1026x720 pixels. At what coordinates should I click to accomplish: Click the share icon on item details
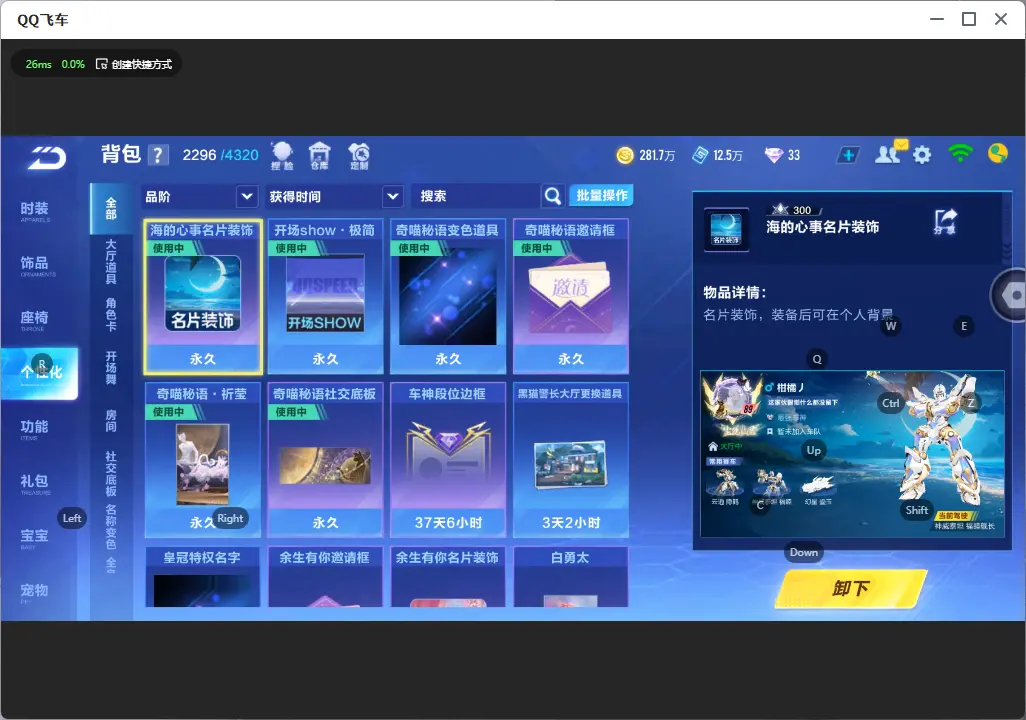tap(945, 222)
